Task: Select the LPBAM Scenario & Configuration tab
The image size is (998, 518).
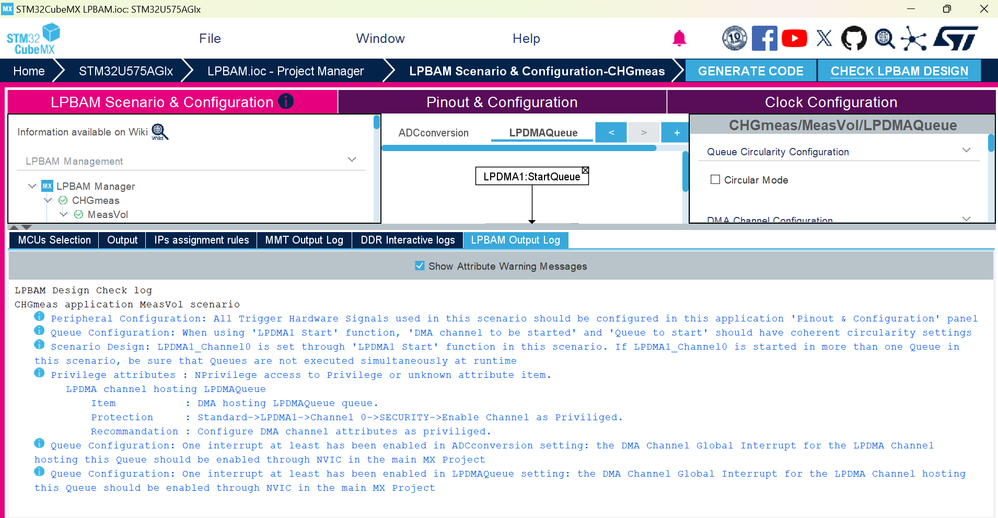Action: tap(172, 102)
